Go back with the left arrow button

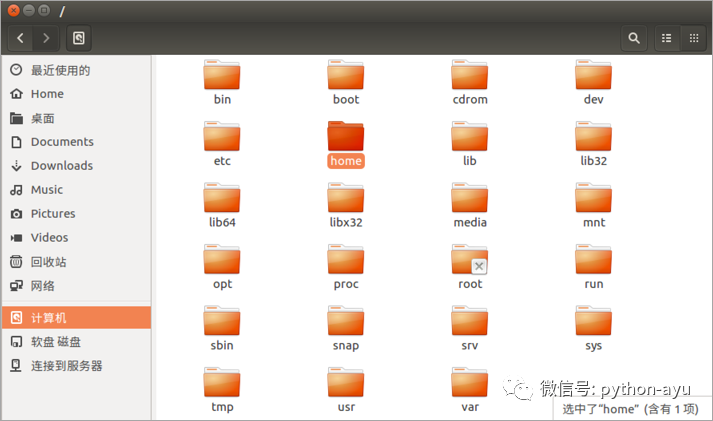tap(20, 38)
